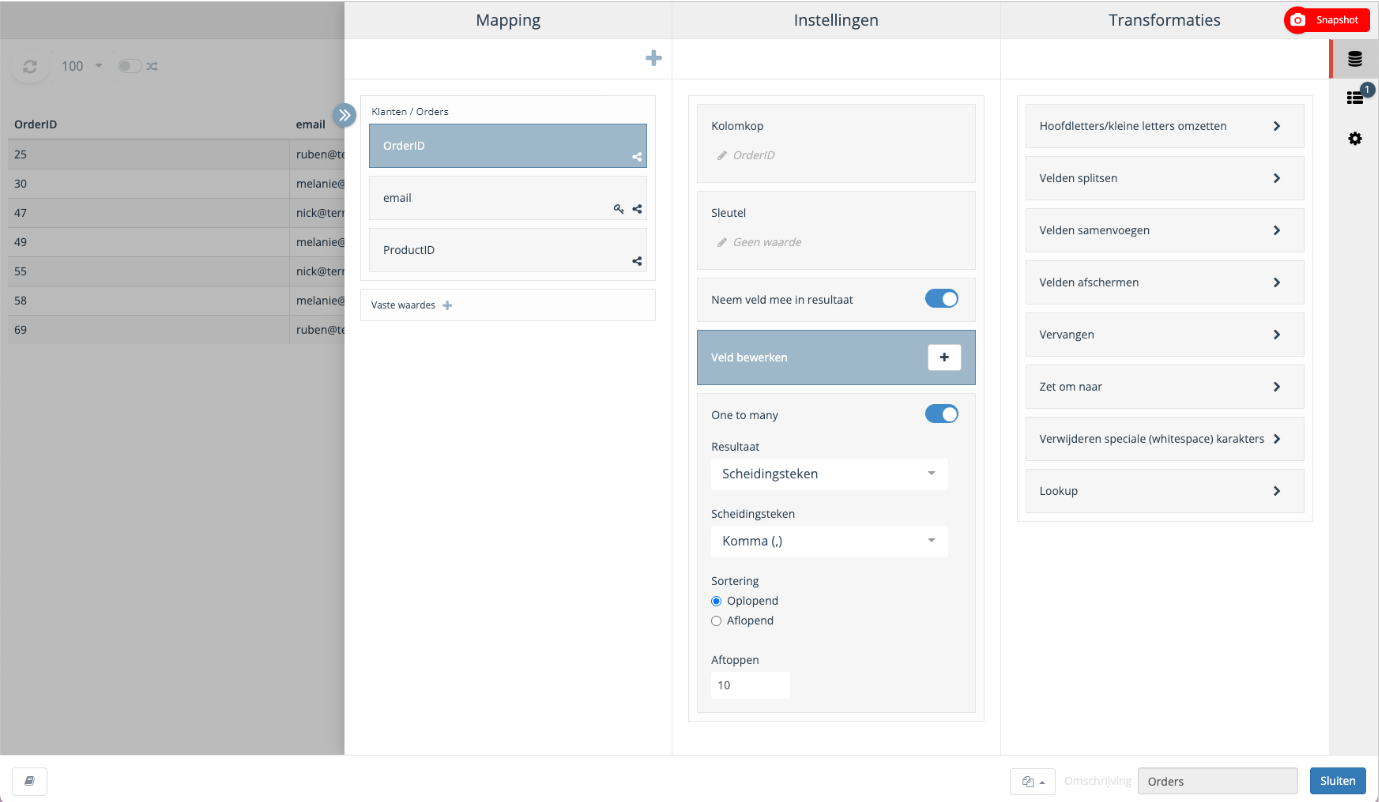Toggle the random shuffle switch
1379x802 pixels.
pyautogui.click(x=130, y=66)
